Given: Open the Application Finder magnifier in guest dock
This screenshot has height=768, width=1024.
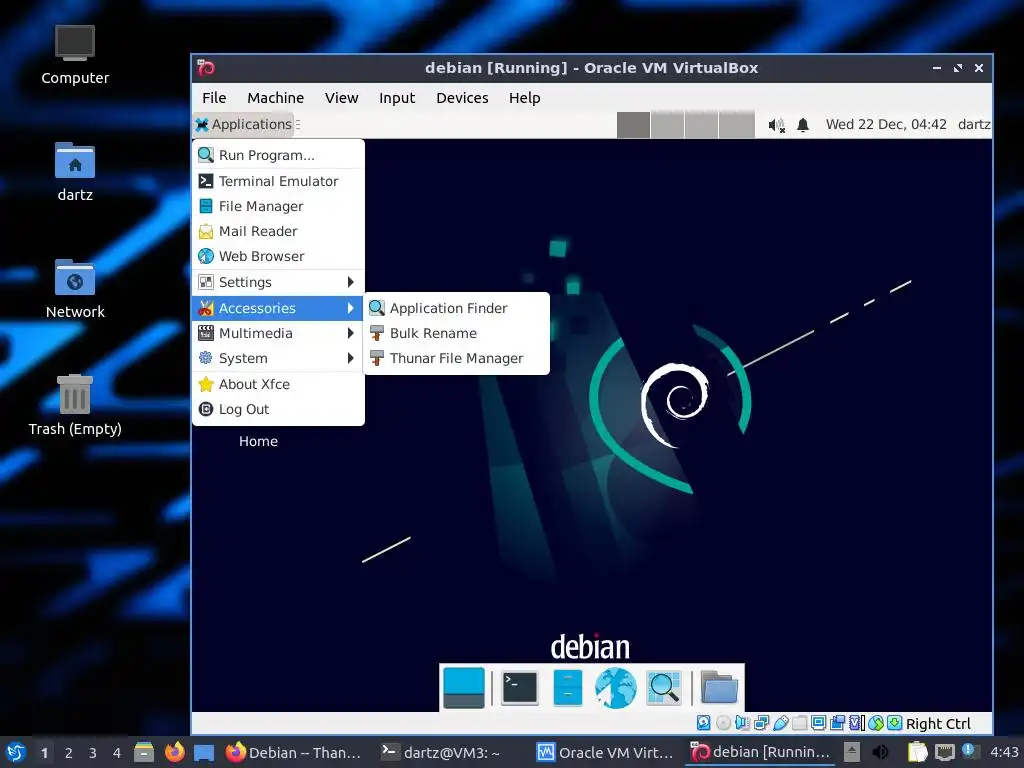Looking at the screenshot, I should tap(664, 688).
